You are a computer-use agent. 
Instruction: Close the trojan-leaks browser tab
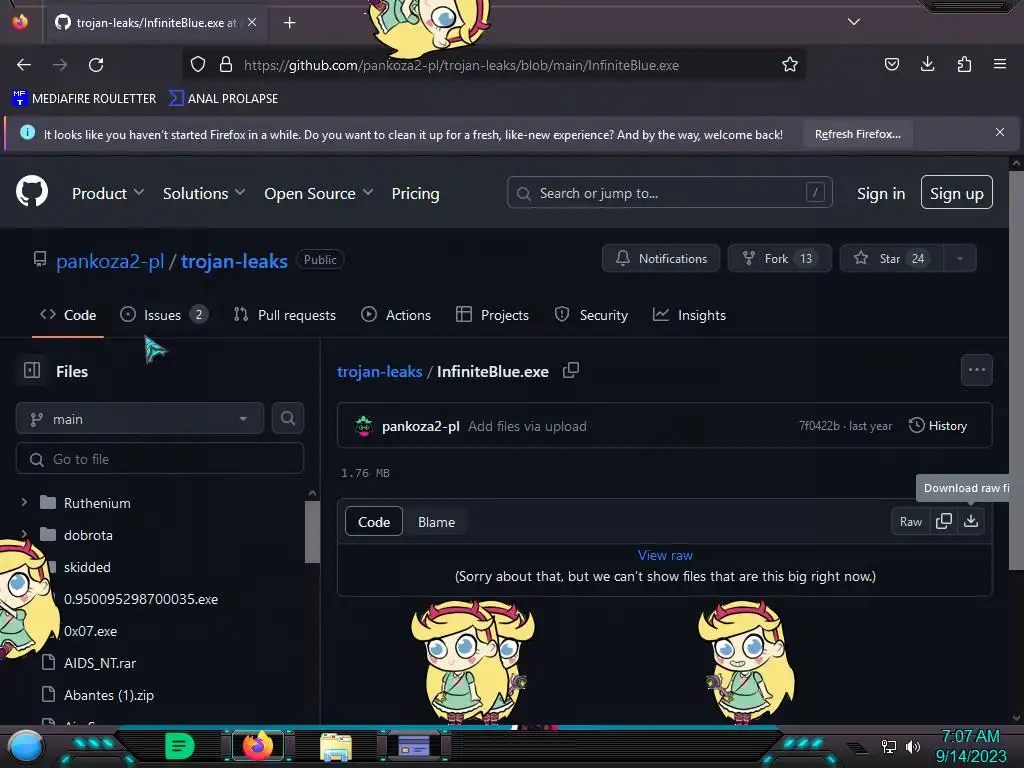(x=252, y=22)
